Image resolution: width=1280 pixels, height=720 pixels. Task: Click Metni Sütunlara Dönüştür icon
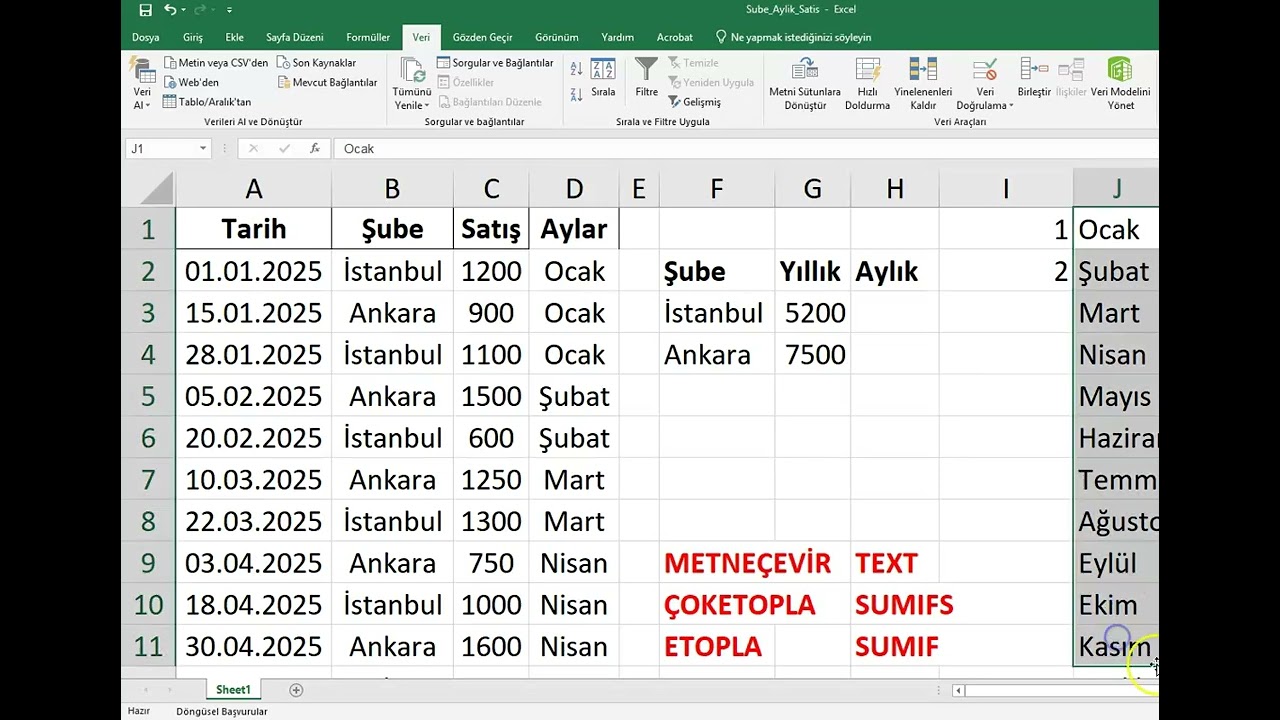click(x=805, y=69)
